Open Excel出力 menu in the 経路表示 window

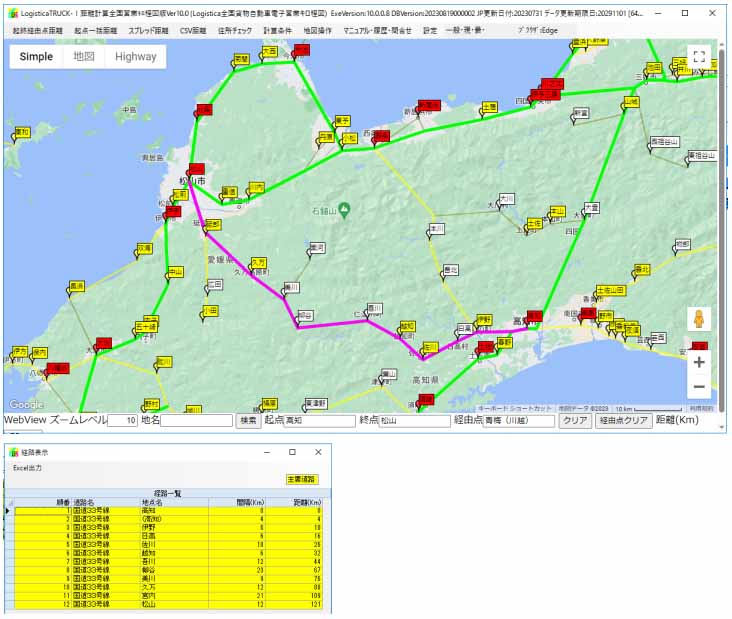tap(27, 468)
